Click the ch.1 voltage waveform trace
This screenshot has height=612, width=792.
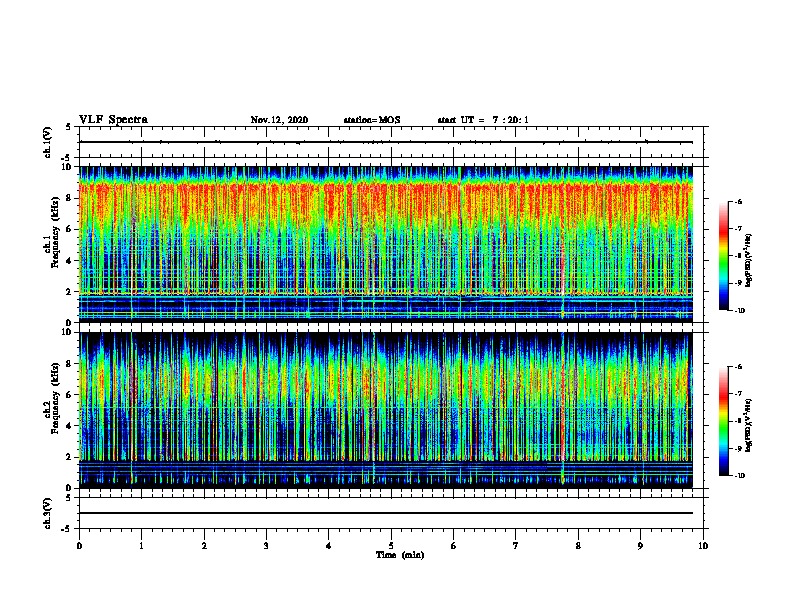point(386,142)
